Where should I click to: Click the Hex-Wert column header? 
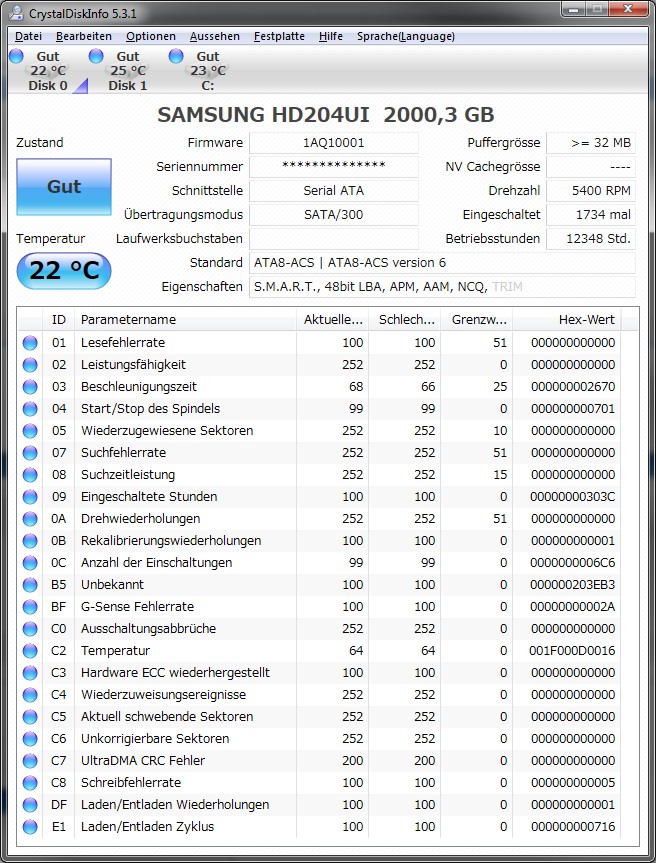[x=567, y=320]
